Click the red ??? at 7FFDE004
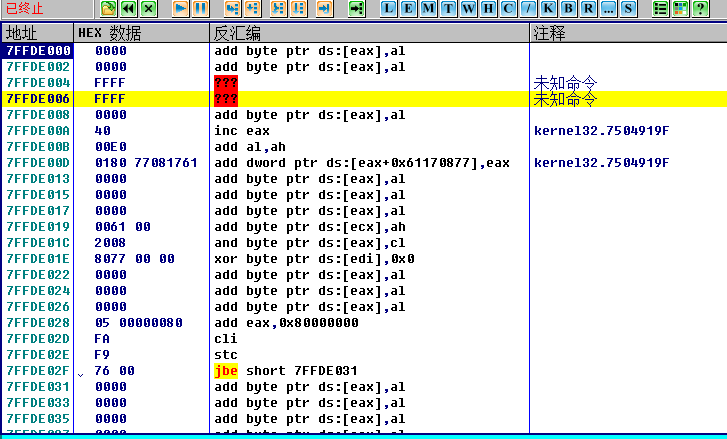The image size is (727, 439). [226, 83]
